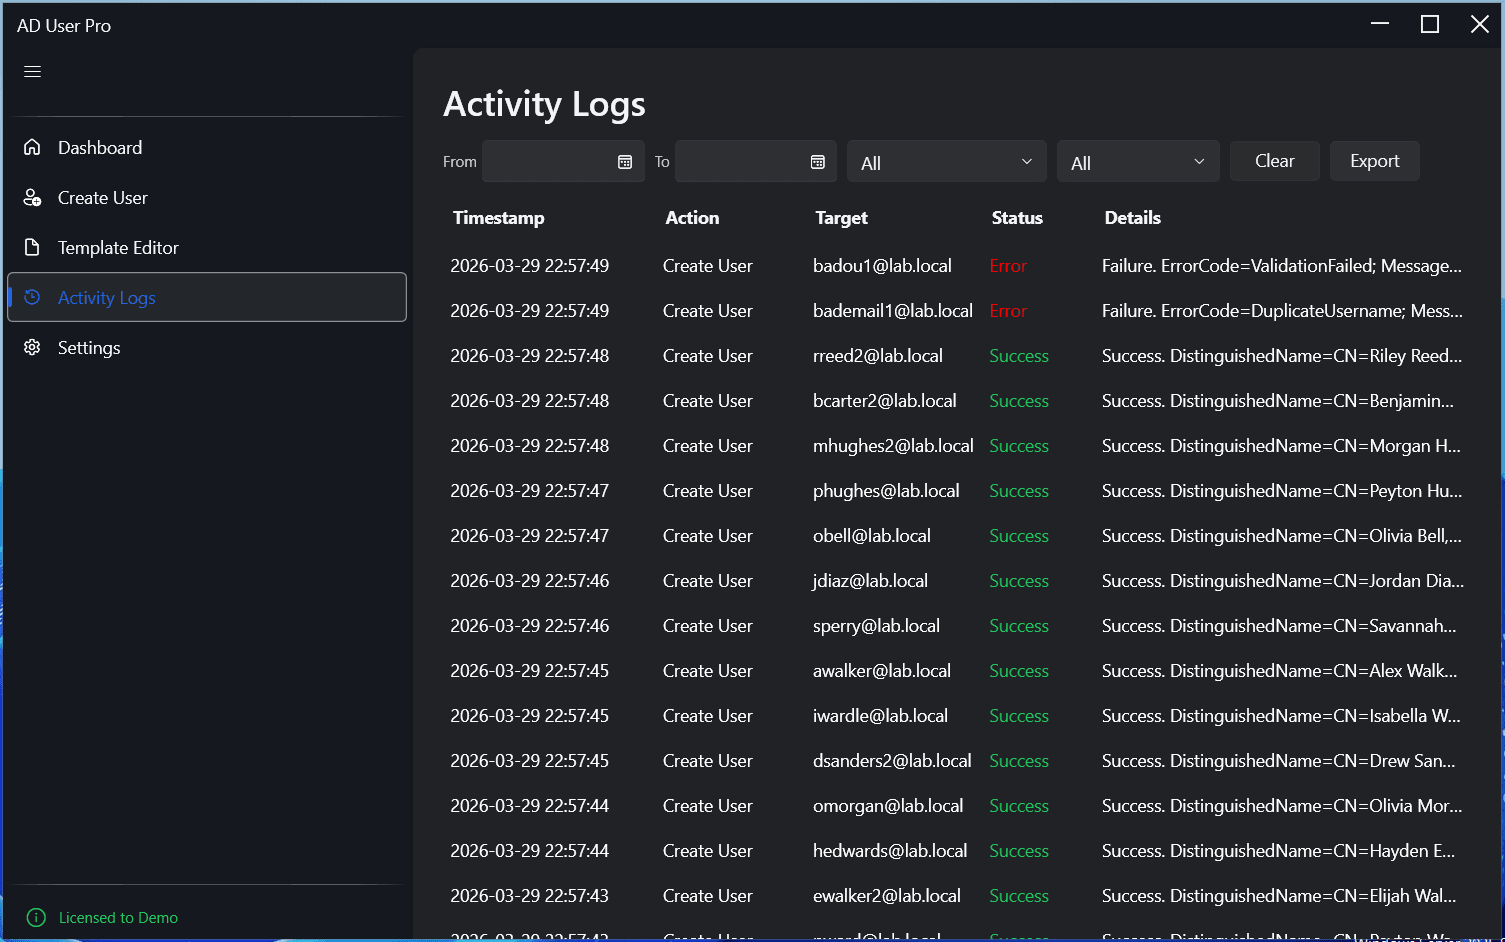Open Settings using the gear icon

[31, 347]
